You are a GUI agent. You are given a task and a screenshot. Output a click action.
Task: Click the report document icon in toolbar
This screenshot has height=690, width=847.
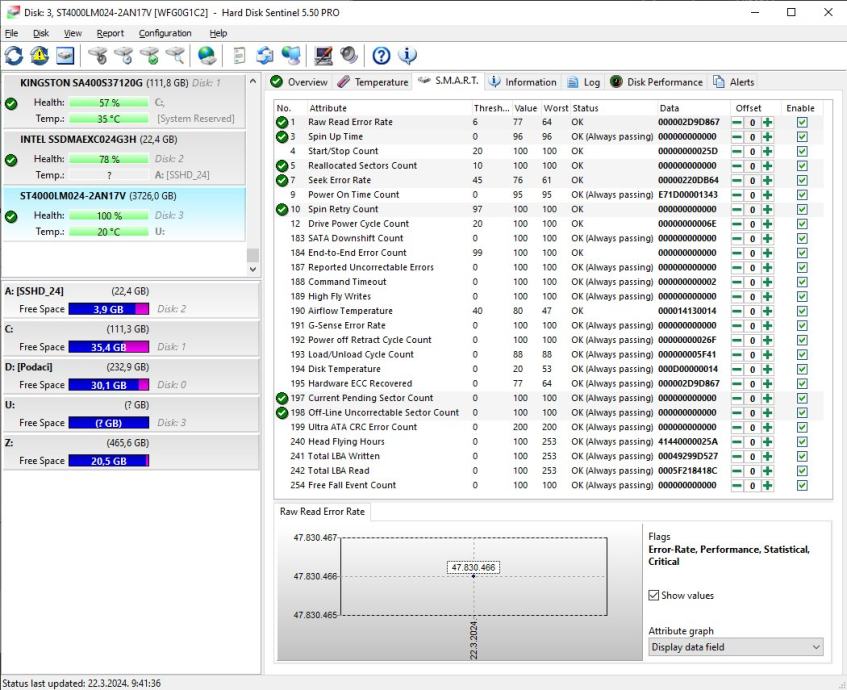(x=239, y=56)
